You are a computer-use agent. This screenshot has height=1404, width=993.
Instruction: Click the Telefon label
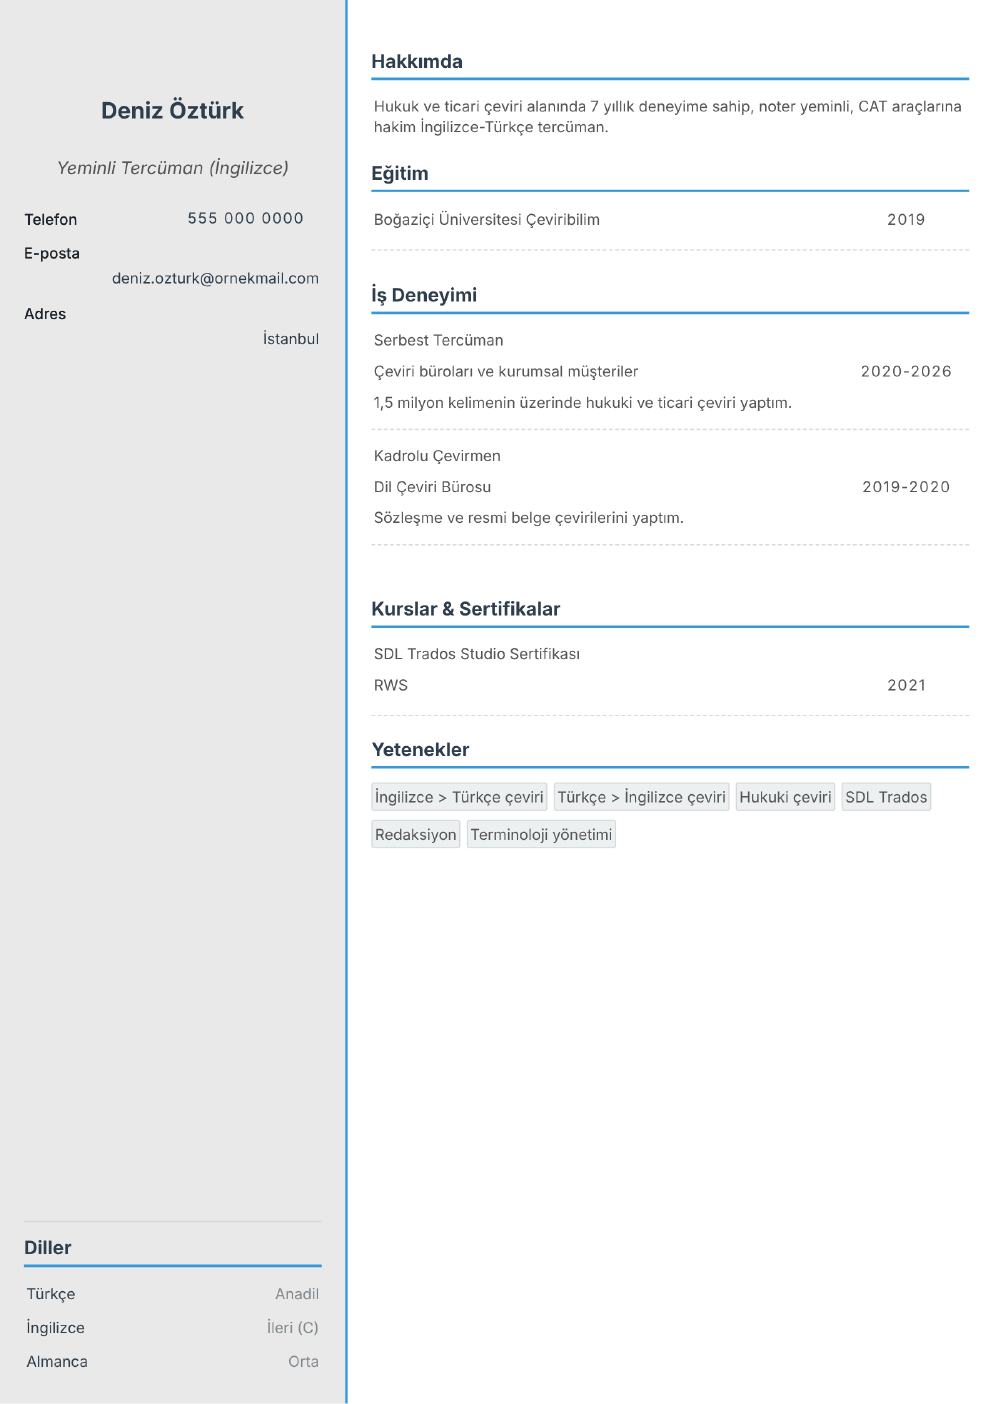(51, 219)
